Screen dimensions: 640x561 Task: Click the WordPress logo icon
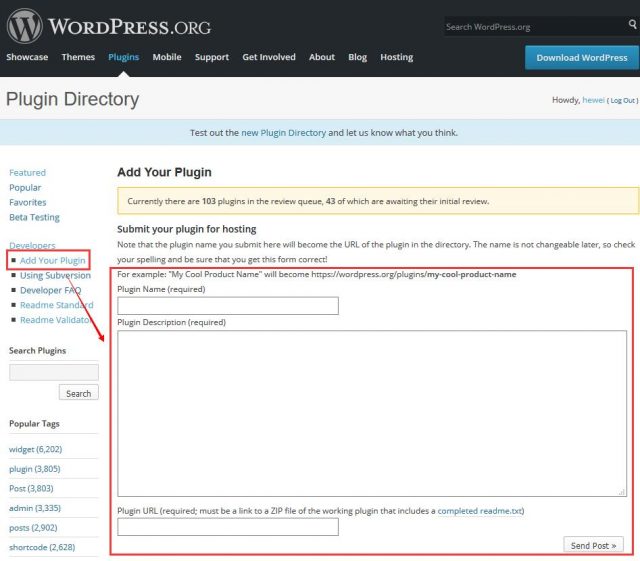pos(24,26)
